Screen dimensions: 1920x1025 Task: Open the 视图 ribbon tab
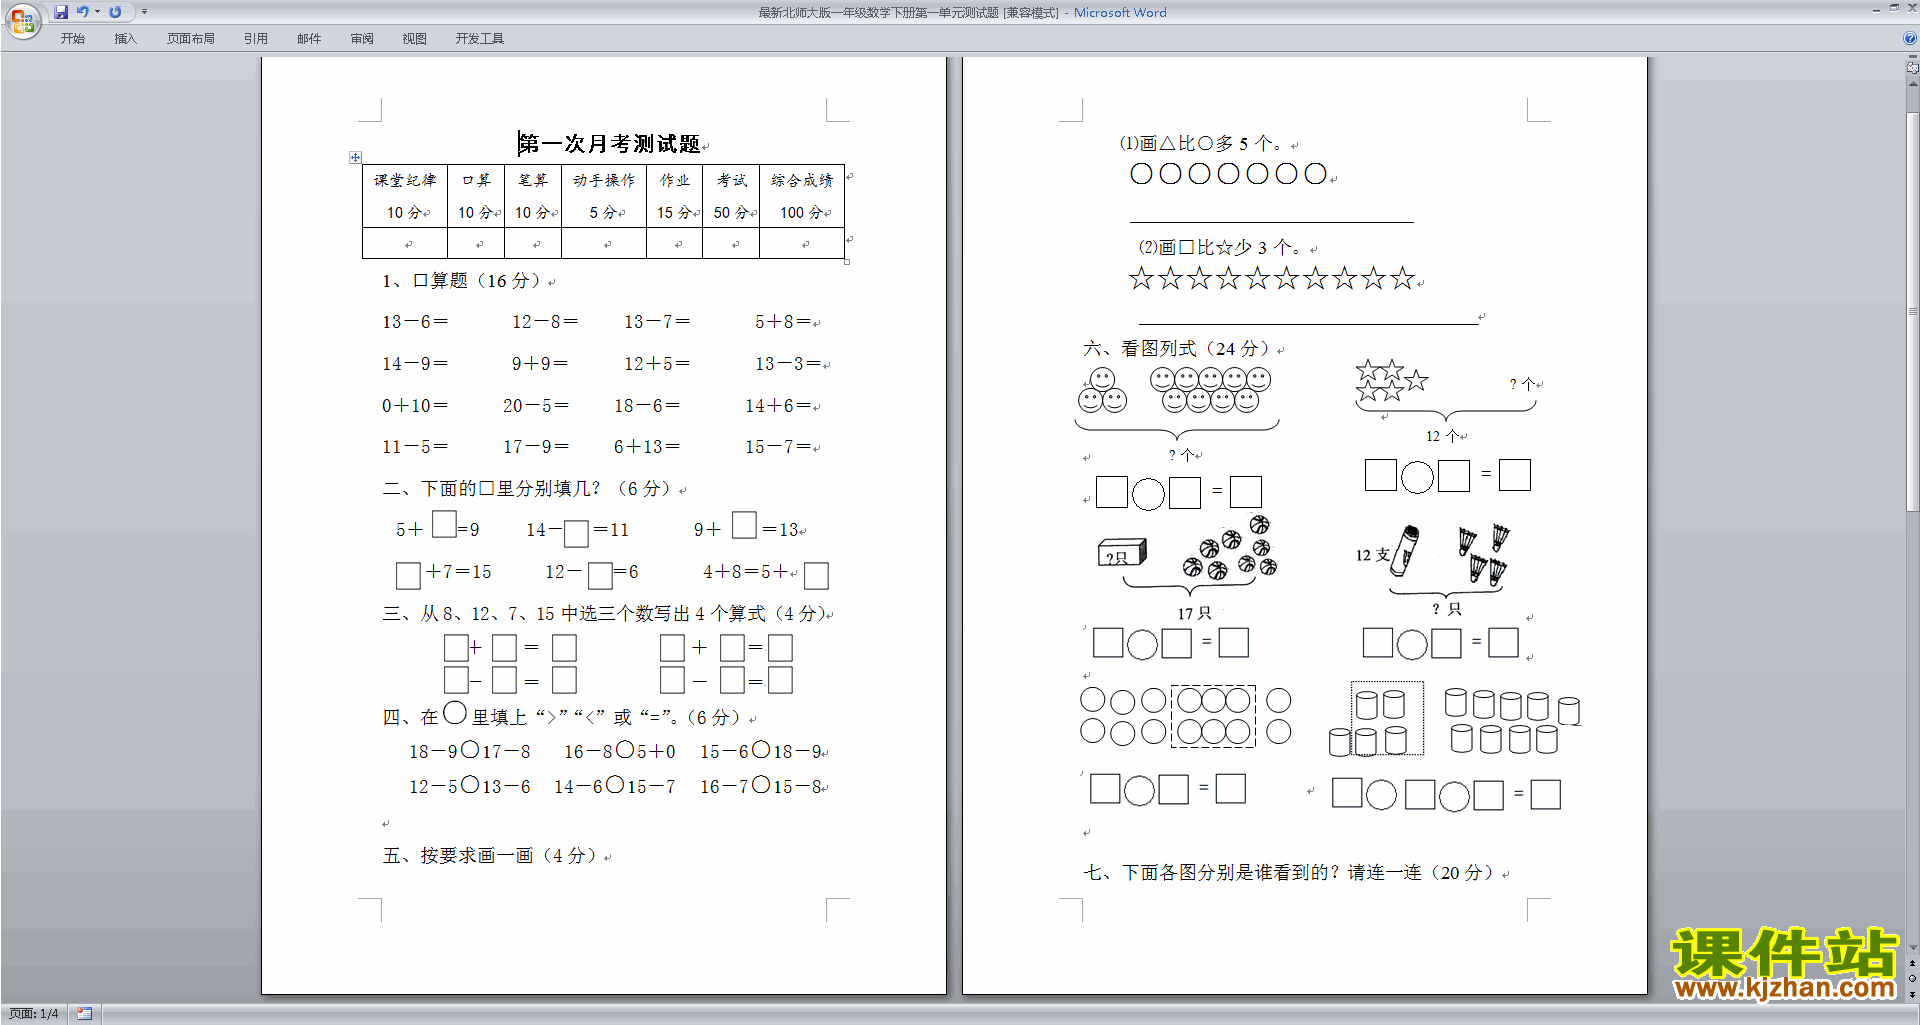415,39
